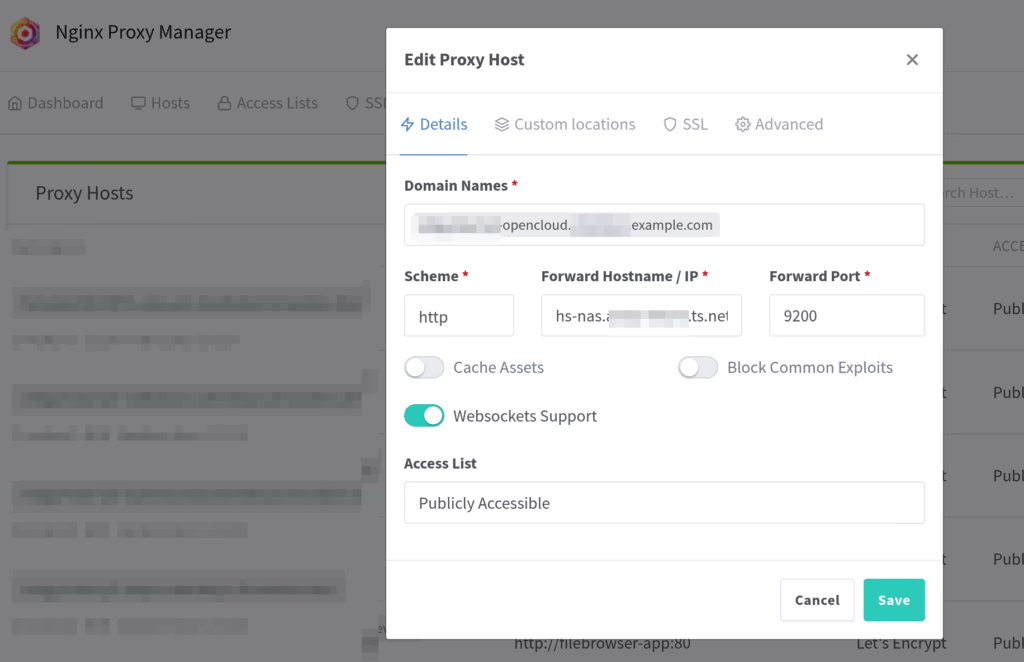Screen dimensions: 1024x662
Task: Click the Access Lists lock icon
Action: tap(224, 103)
